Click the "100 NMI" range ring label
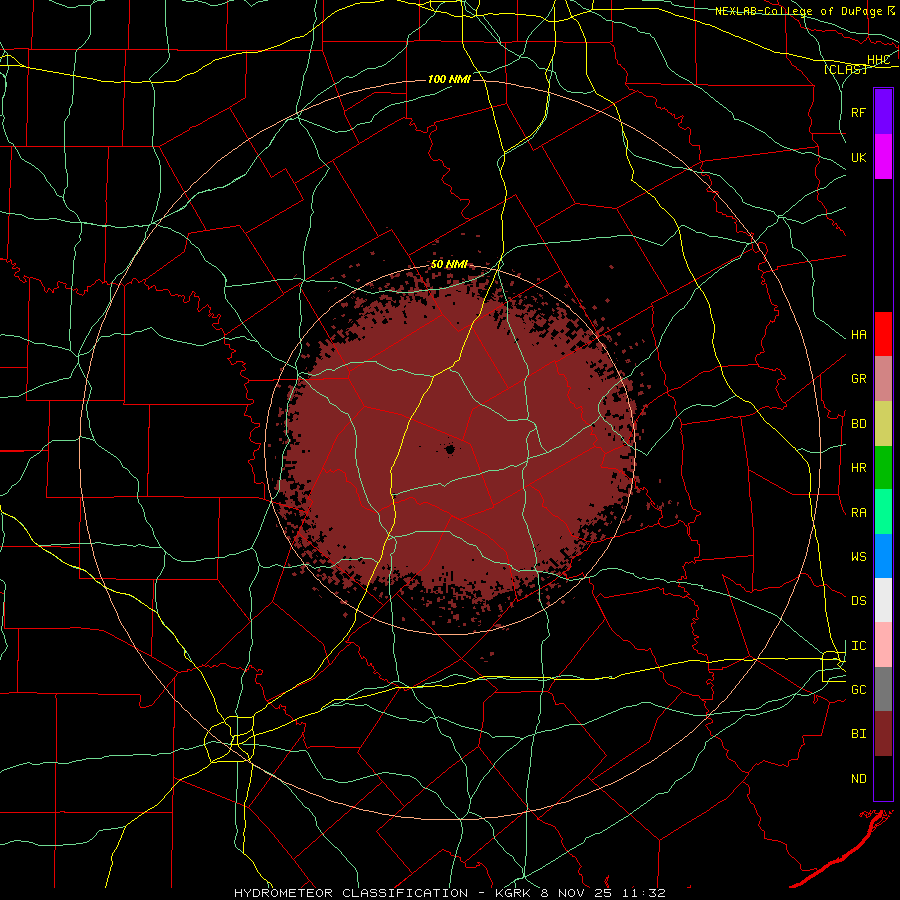This screenshot has width=900, height=900. click(449, 79)
